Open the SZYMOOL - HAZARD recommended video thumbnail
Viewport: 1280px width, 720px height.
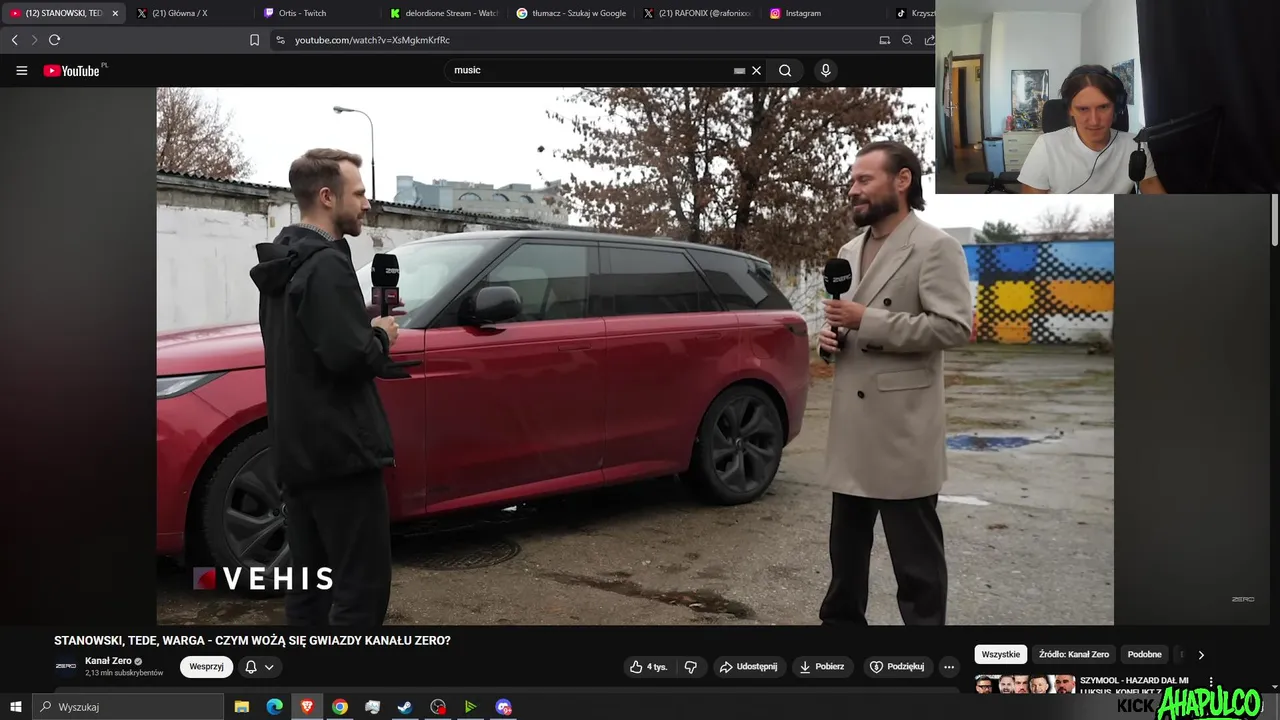tap(1025, 684)
